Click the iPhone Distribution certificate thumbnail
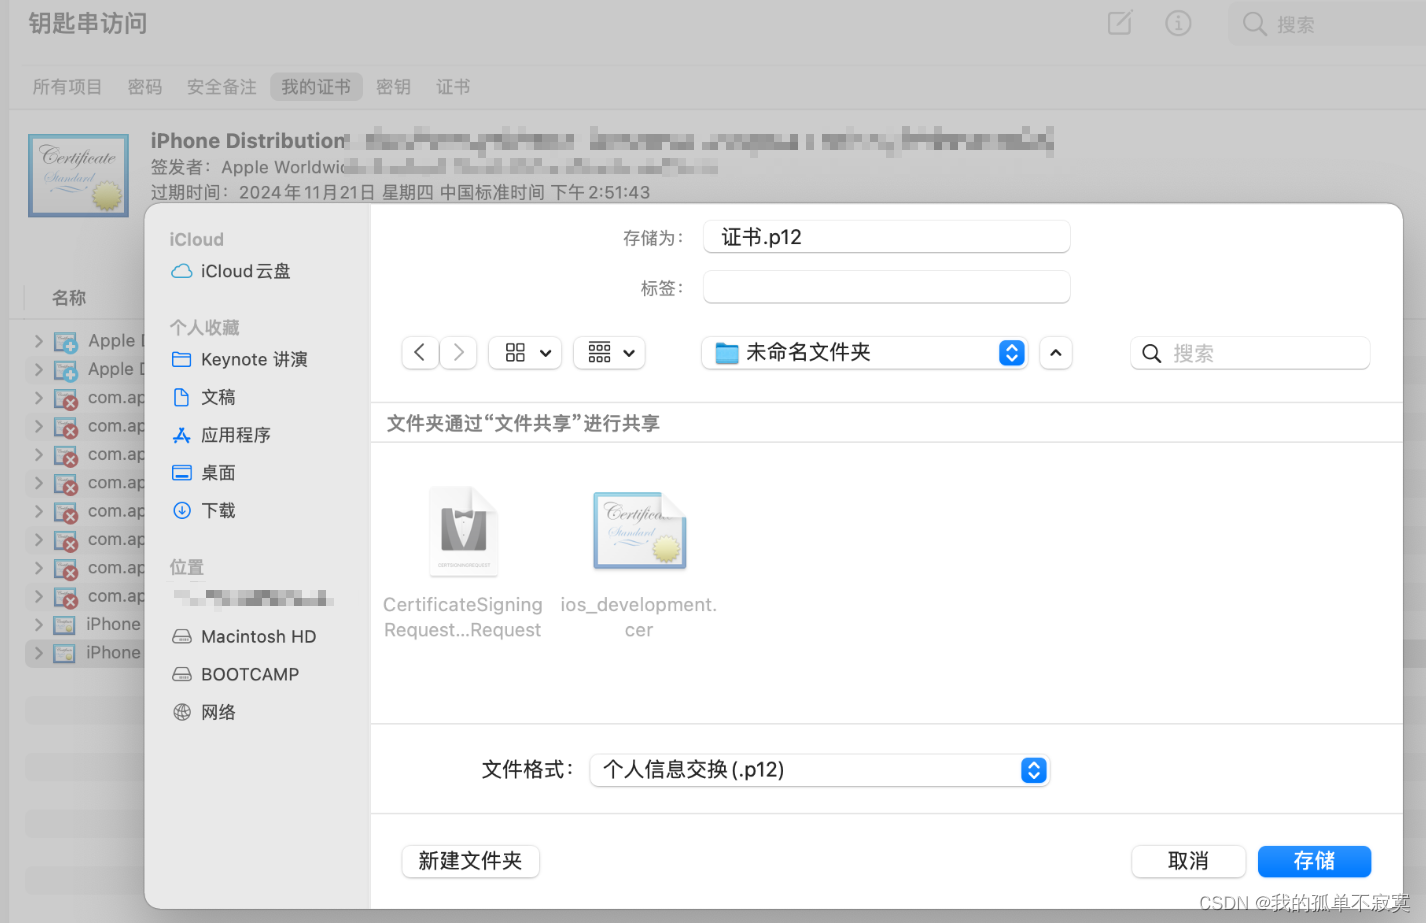This screenshot has width=1426, height=923. pyautogui.click(x=78, y=175)
